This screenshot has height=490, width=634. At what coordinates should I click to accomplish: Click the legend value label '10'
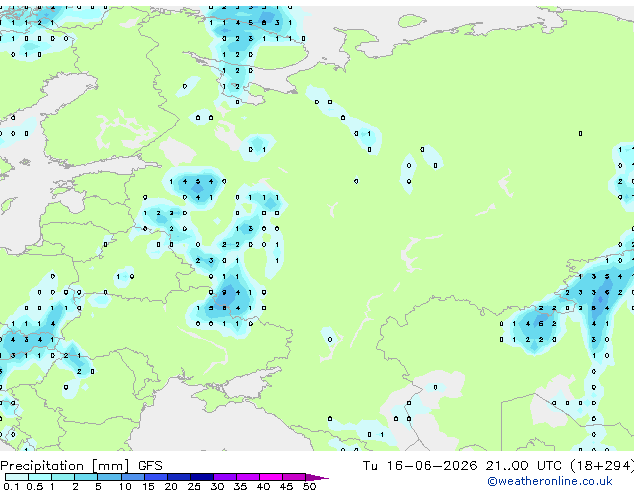[x=125, y=486]
